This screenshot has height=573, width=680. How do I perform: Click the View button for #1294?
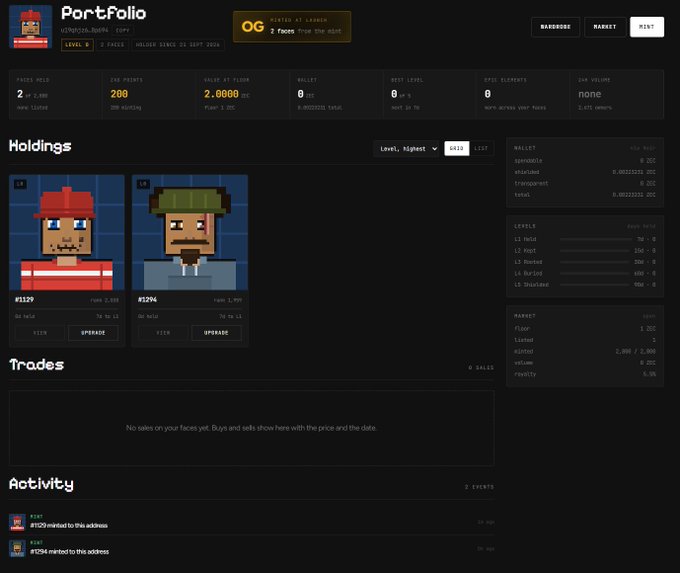click(x=163, y=333)
